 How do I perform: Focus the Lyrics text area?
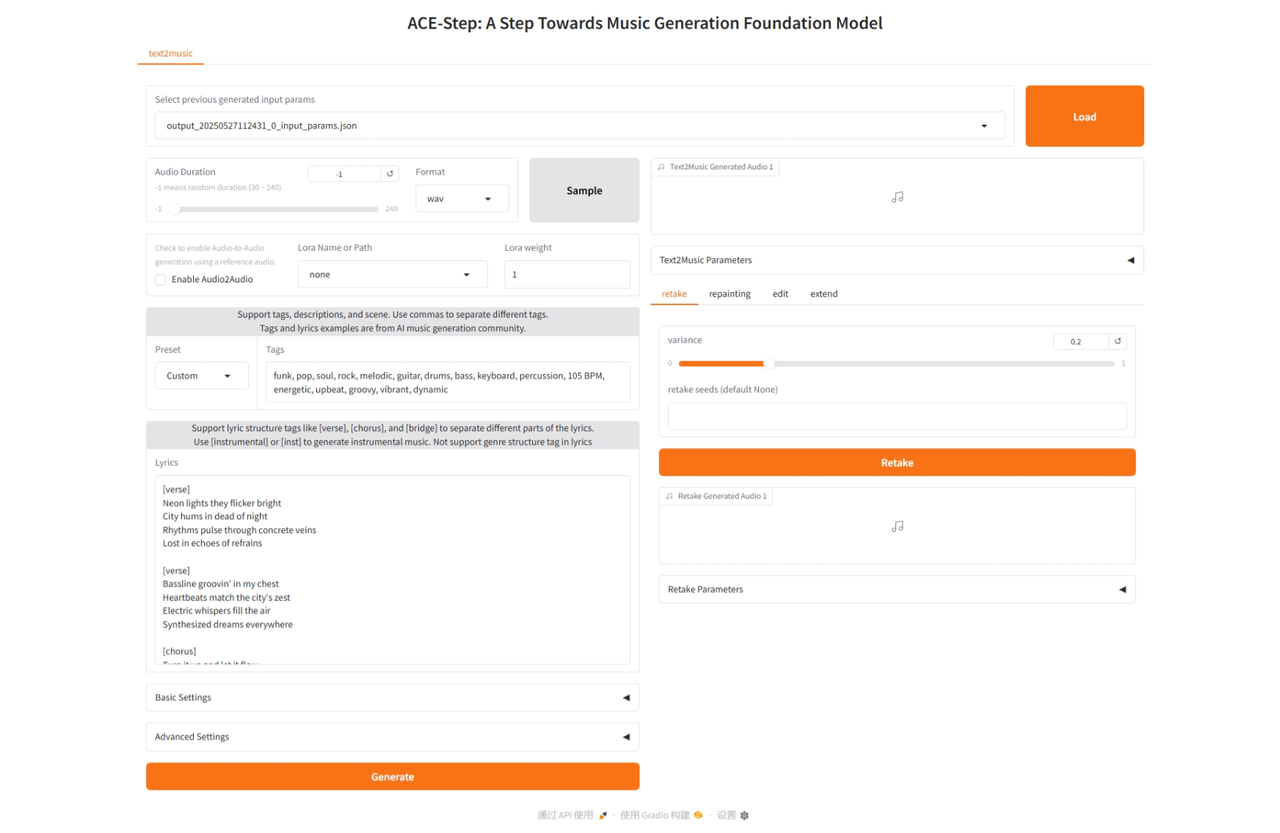pos(392,570)
